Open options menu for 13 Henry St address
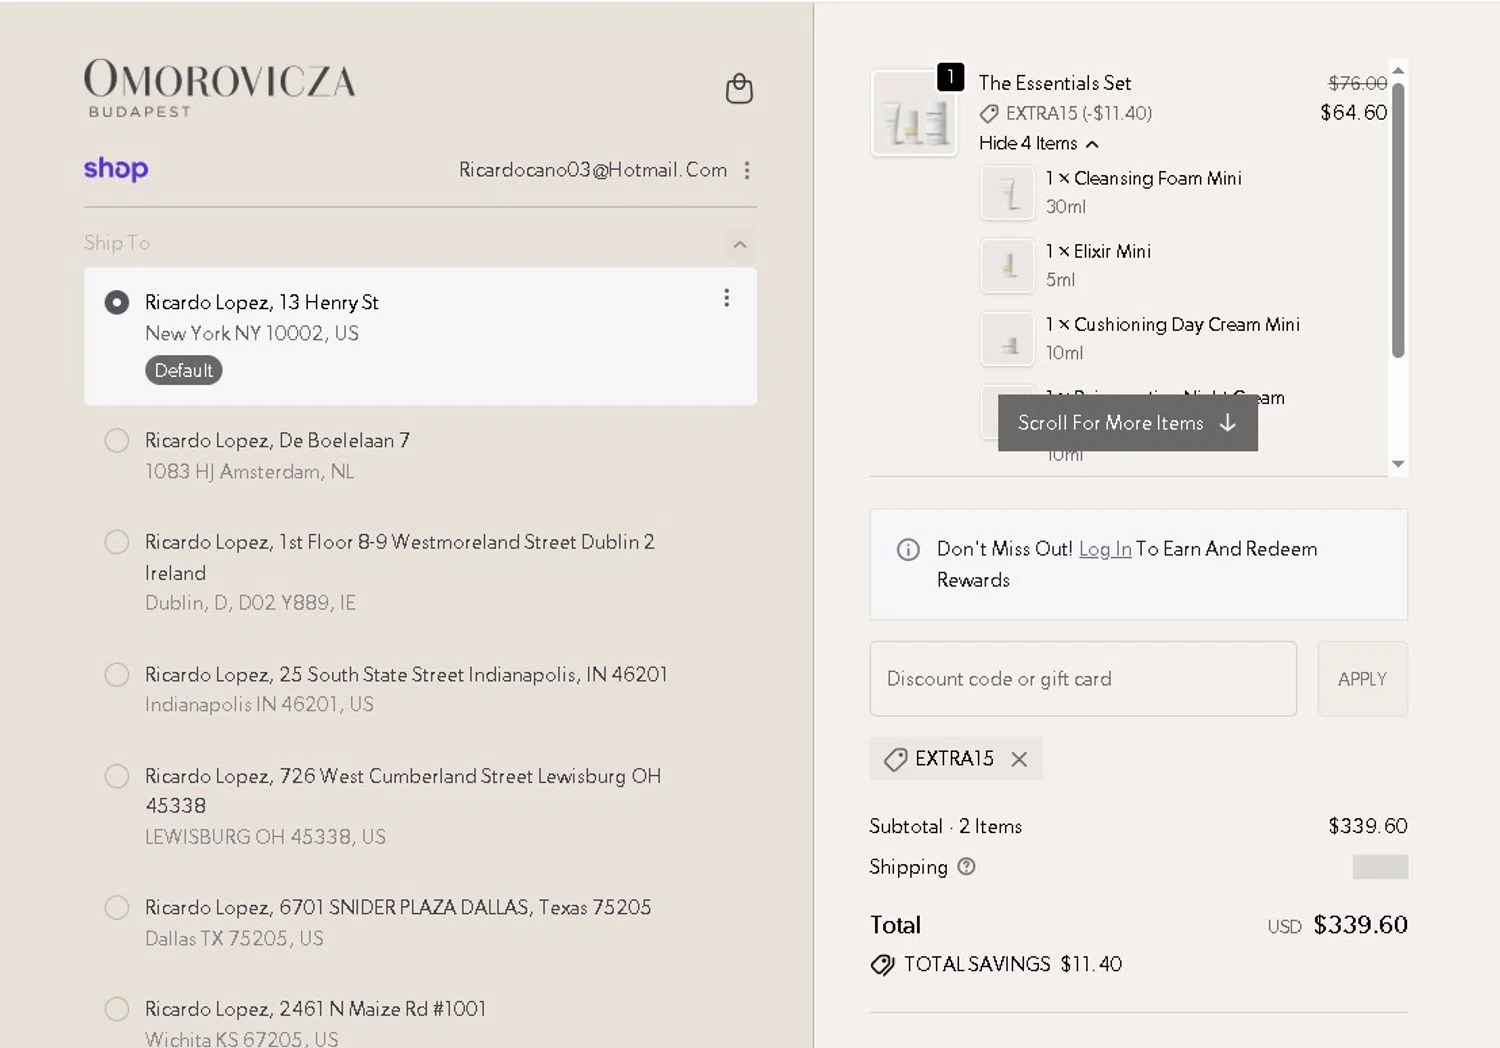1500x1048 pixels. pos(727,298)
